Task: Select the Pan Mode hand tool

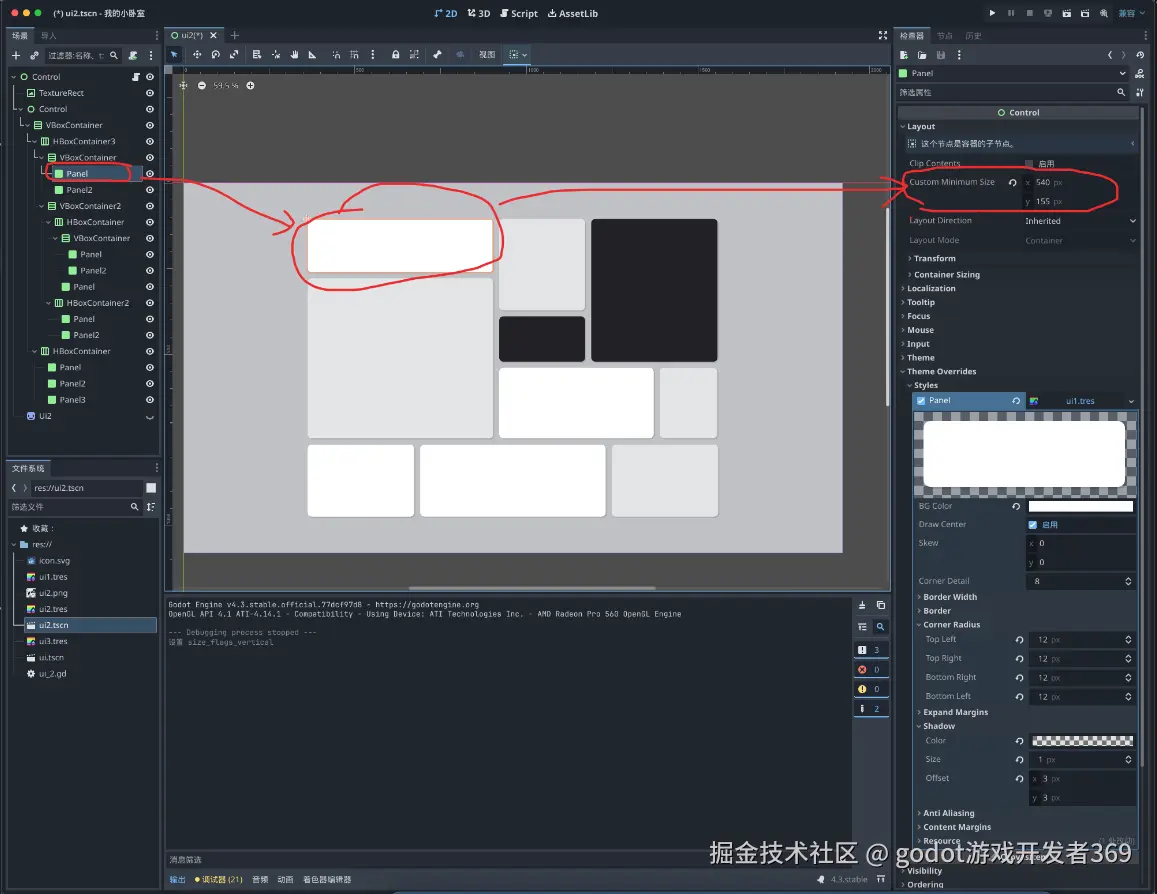Action: pos(294,55)
